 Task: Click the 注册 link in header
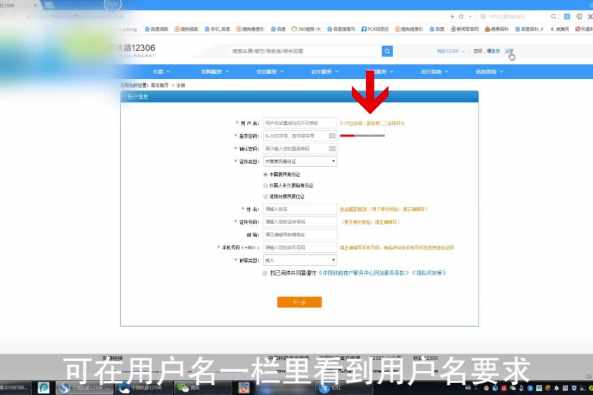(x=509, y=51)
